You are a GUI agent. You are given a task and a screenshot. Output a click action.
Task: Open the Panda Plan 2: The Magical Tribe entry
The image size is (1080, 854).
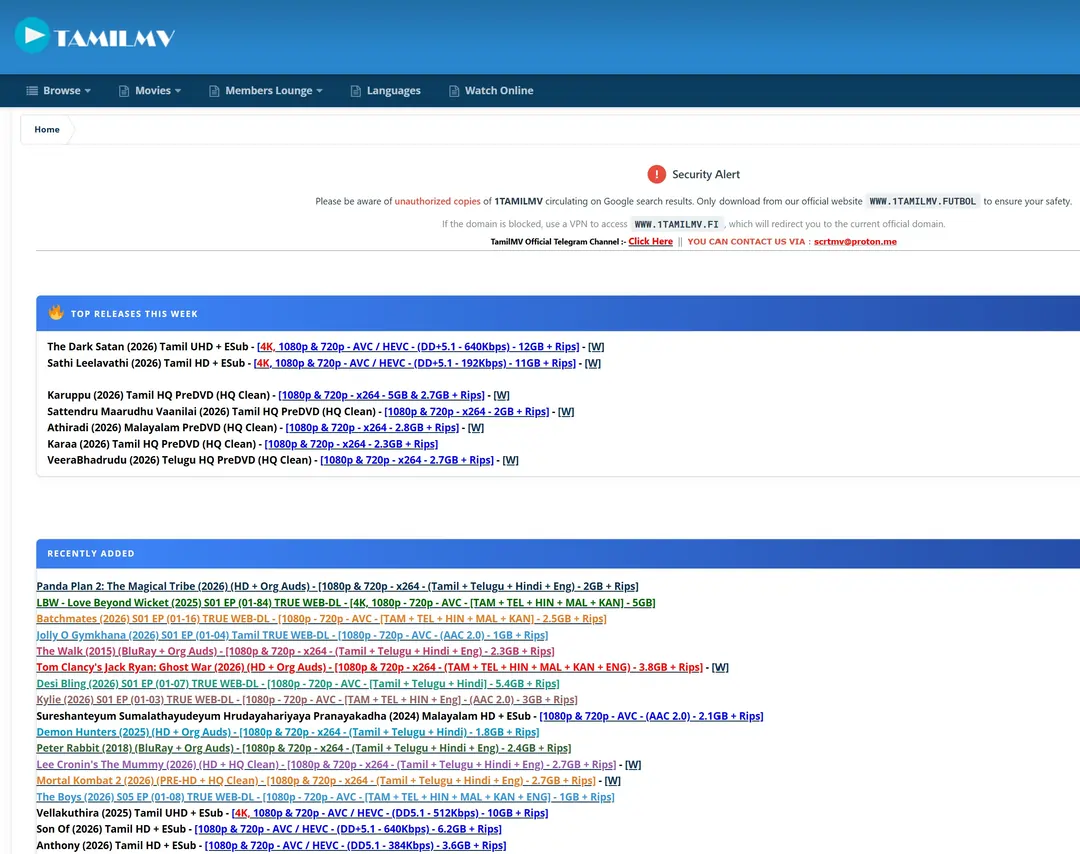tap(338, 586)
